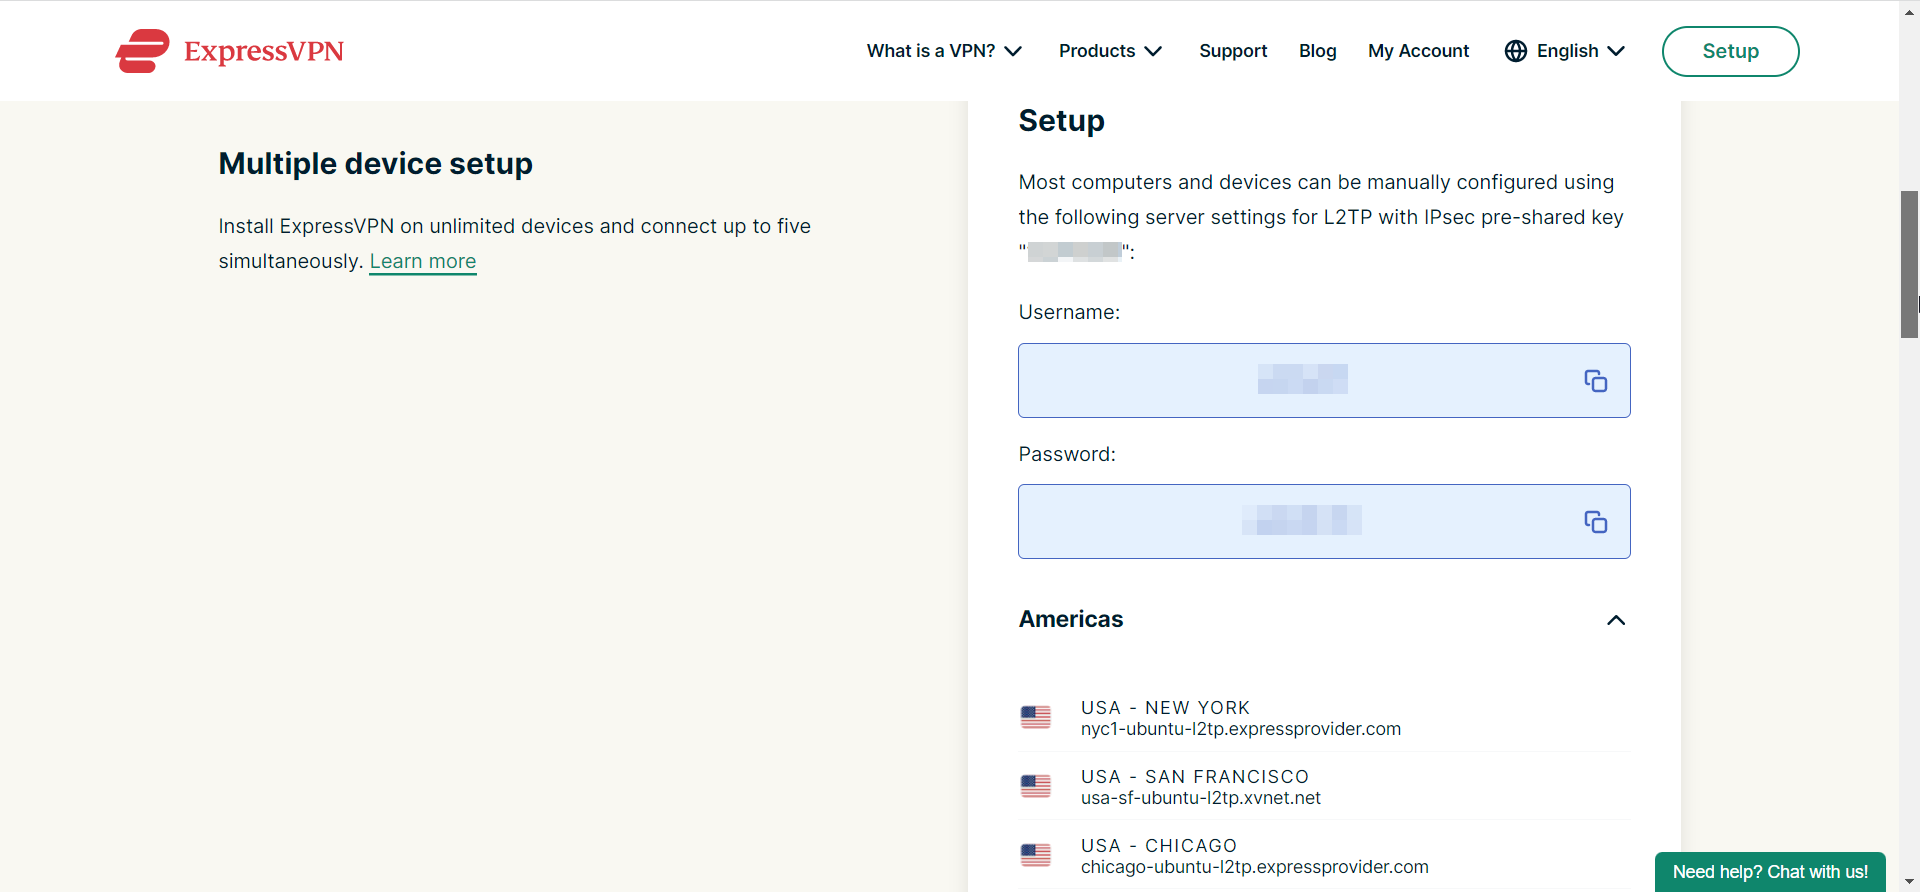The width and height of the screenshot is (1920, 892).
Task: Click inside the Password field
Action: [x=1300, y=522]
